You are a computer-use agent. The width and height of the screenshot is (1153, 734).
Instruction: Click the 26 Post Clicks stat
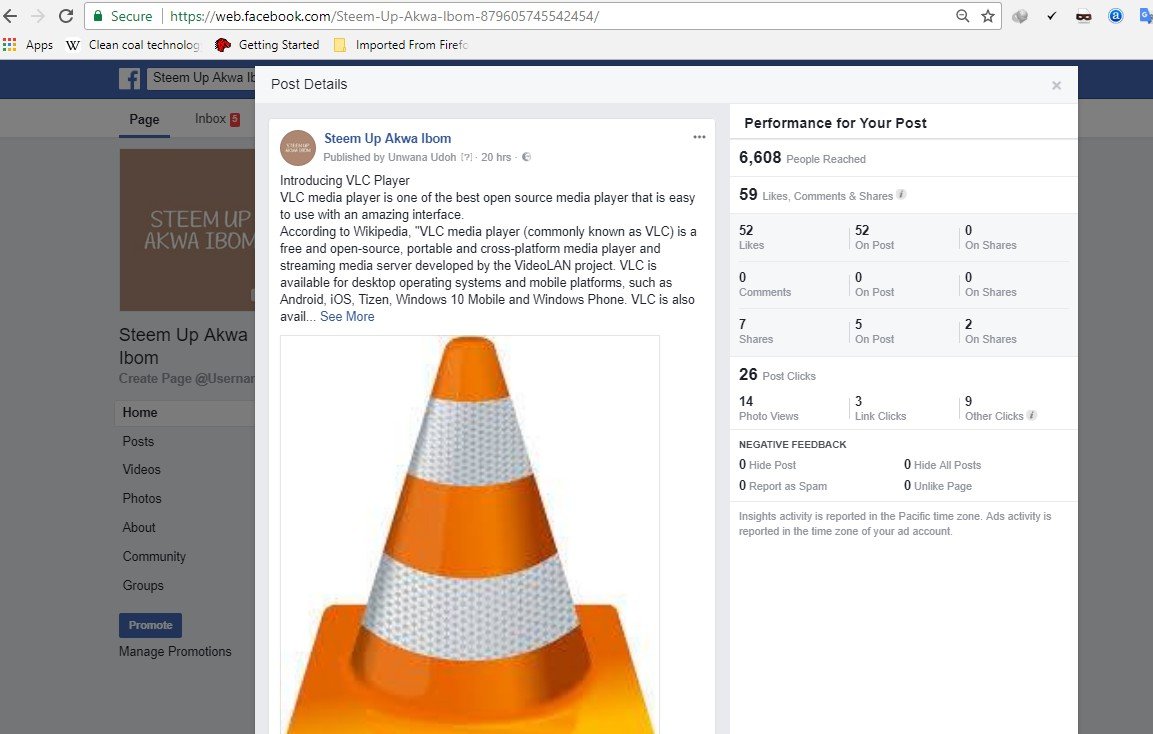tap(777, 374)
